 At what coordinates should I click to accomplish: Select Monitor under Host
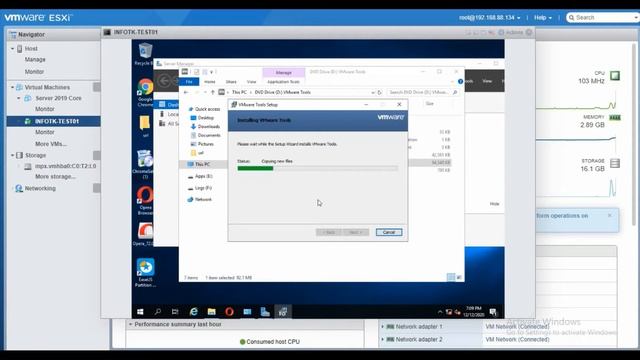(34, 72)
